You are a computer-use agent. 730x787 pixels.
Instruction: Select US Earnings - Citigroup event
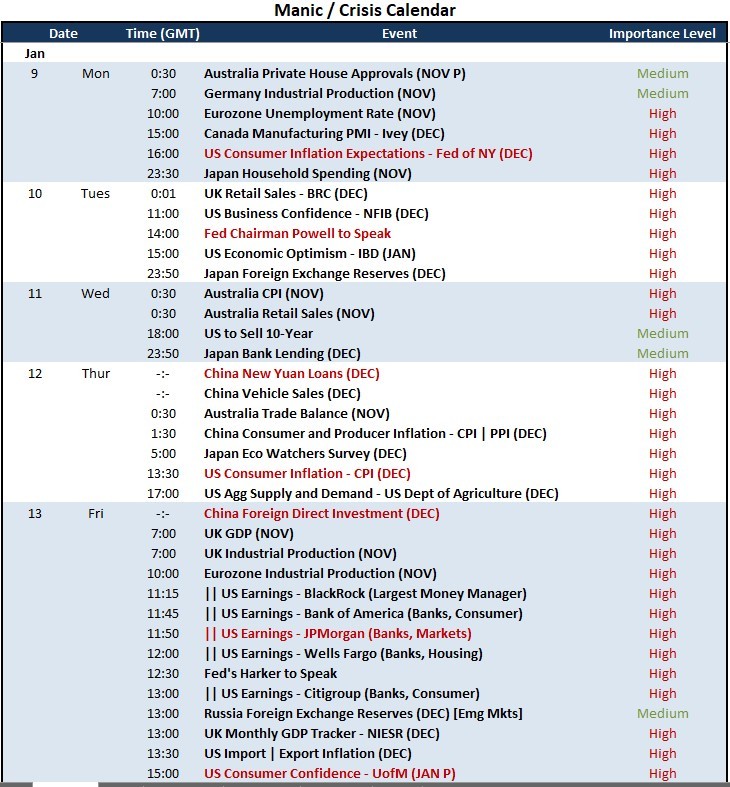tap(342, 694)
